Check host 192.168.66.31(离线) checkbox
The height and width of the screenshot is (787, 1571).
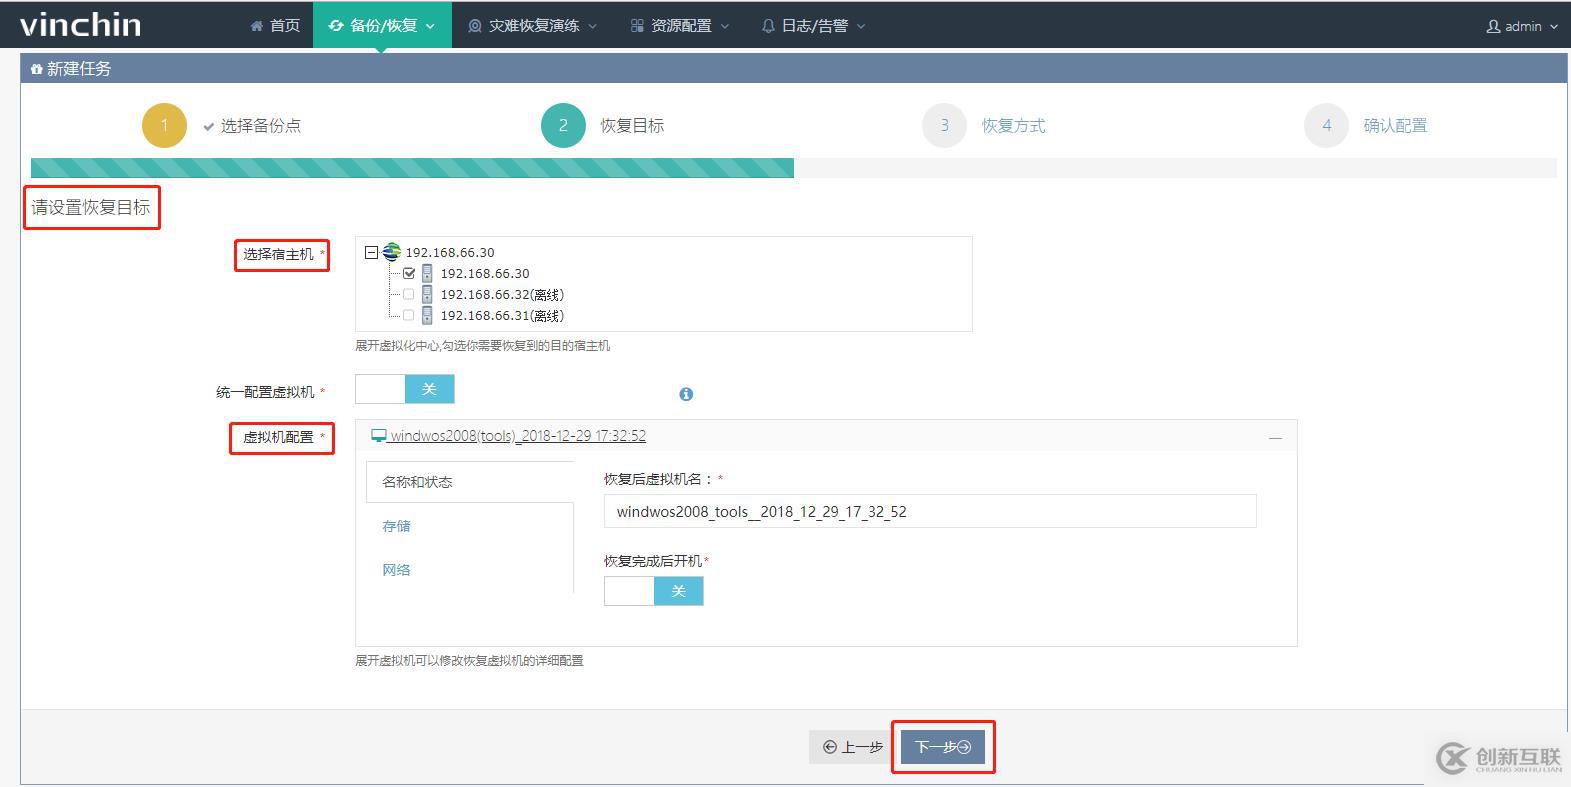pyautogui.click(x=408, y=315)
